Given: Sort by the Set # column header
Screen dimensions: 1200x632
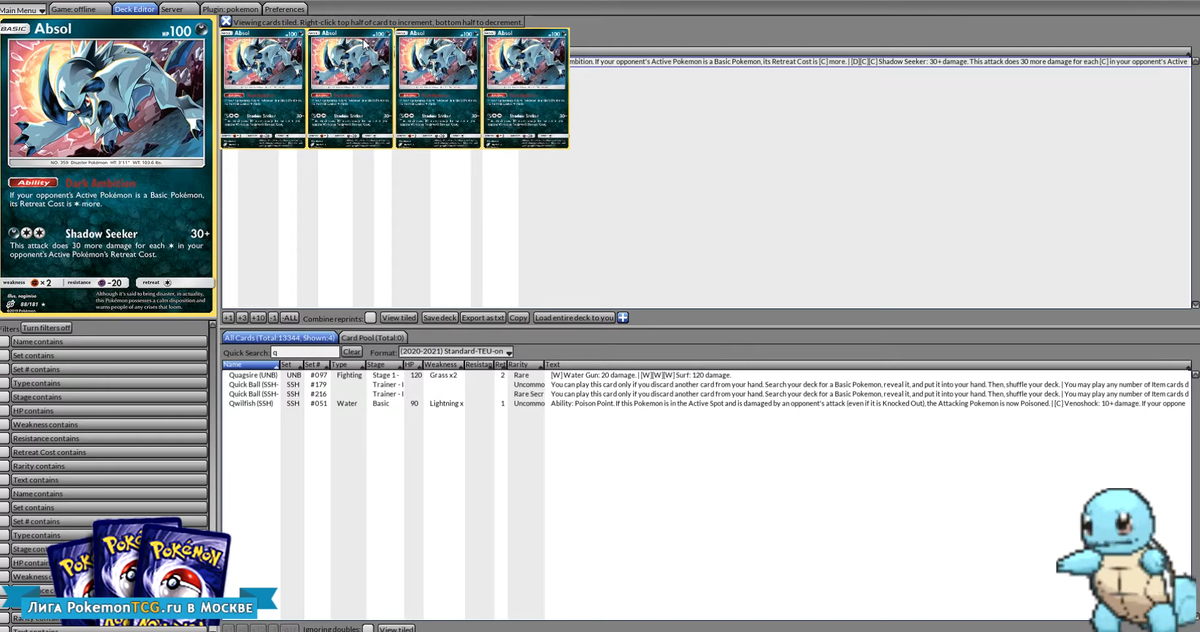Looking at the screenshot, I should pyautogui.click(x=316, y=365).
